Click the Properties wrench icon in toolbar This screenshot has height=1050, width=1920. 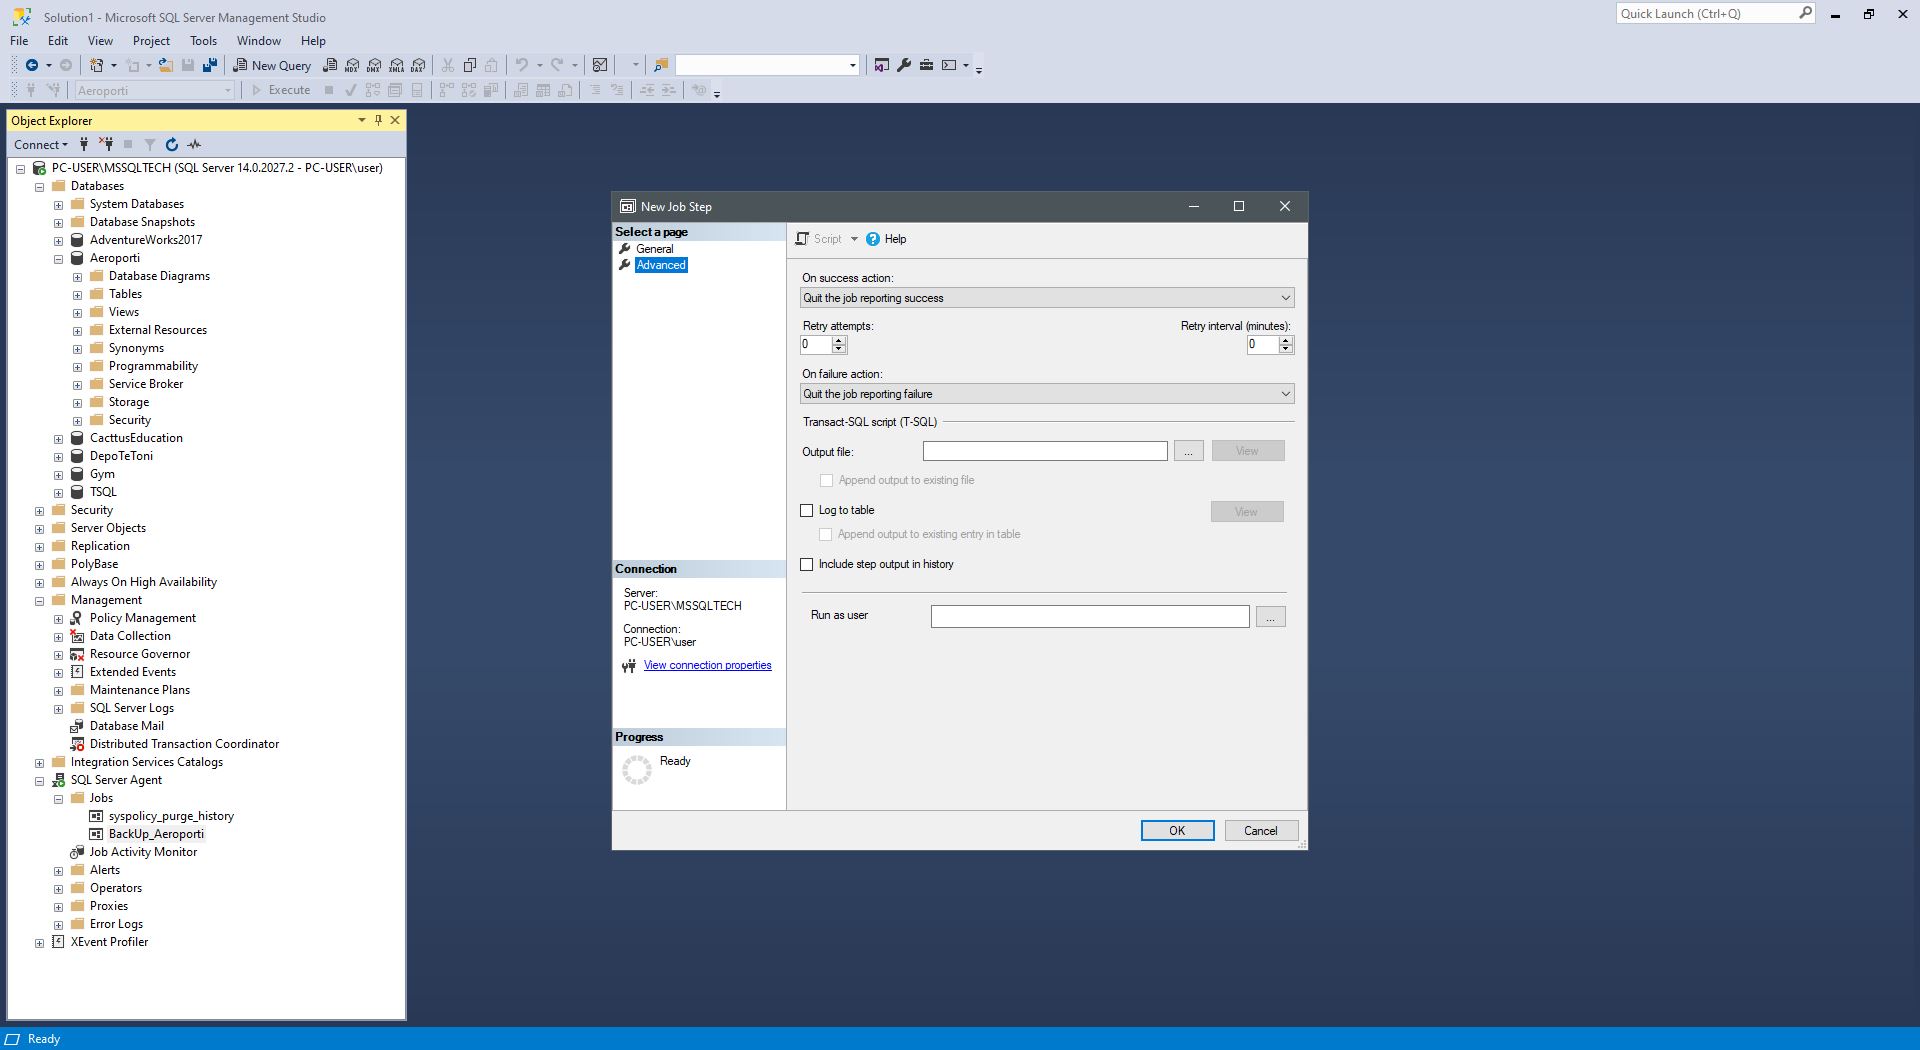[904, 65]
